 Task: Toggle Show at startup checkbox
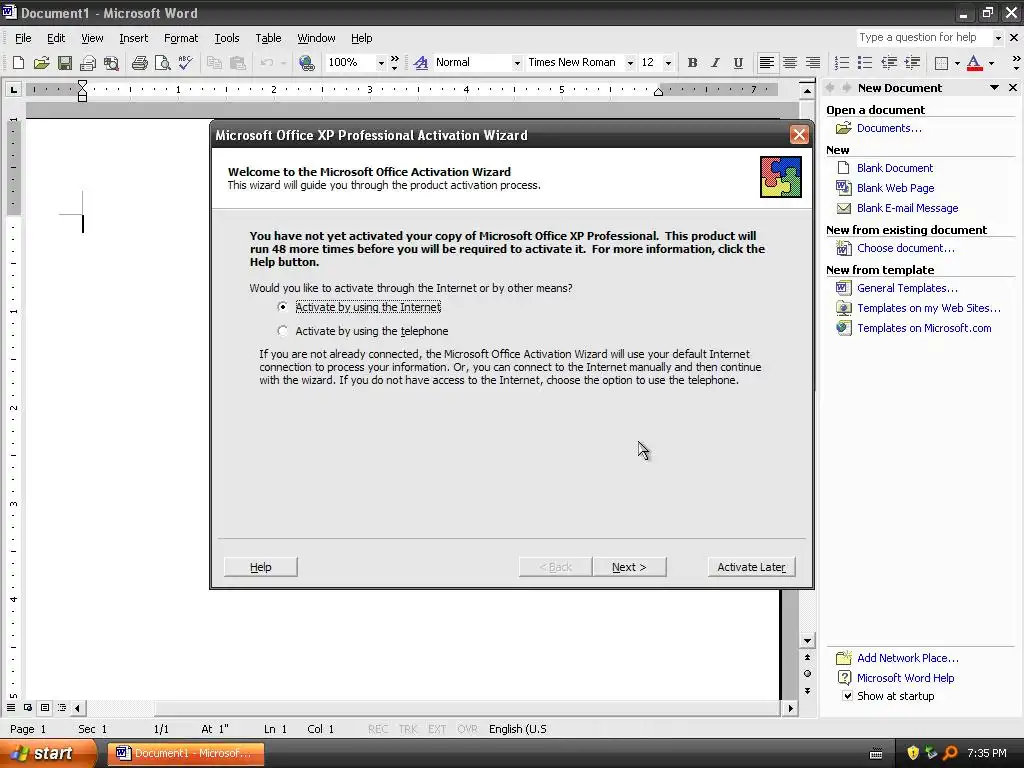coord(847,696)
